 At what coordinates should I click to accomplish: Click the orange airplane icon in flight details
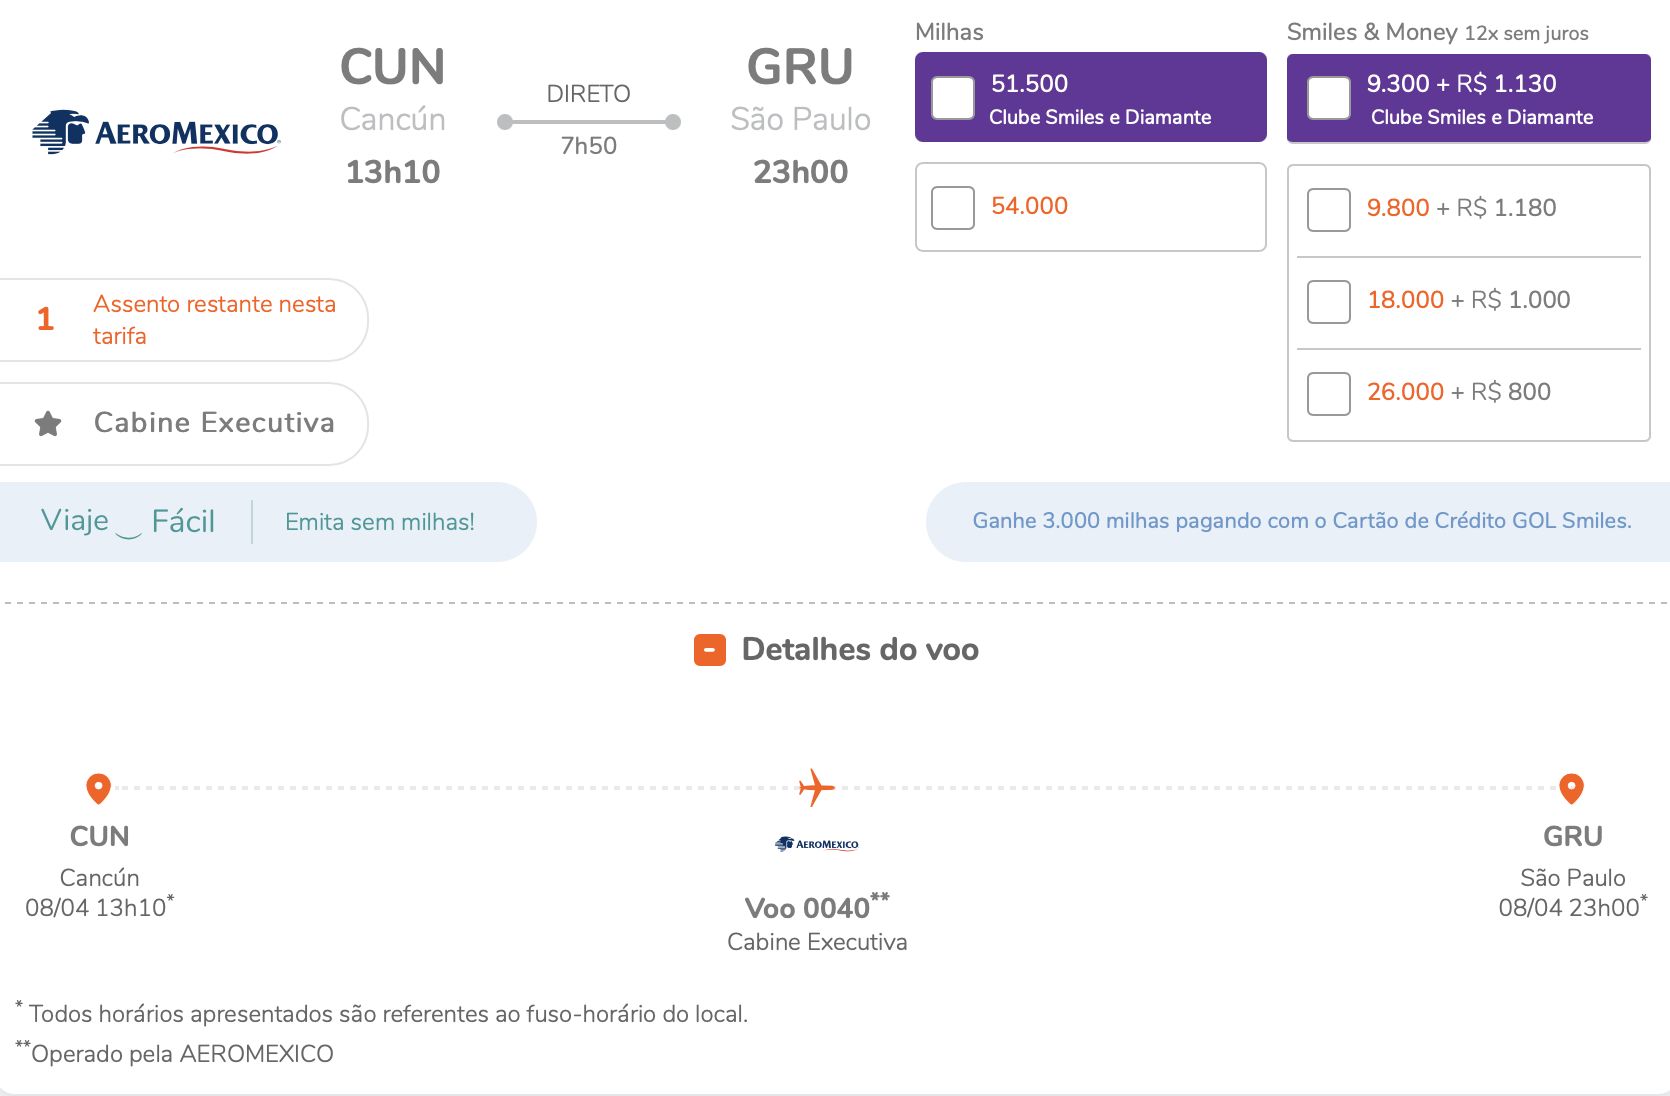[816, 788]
